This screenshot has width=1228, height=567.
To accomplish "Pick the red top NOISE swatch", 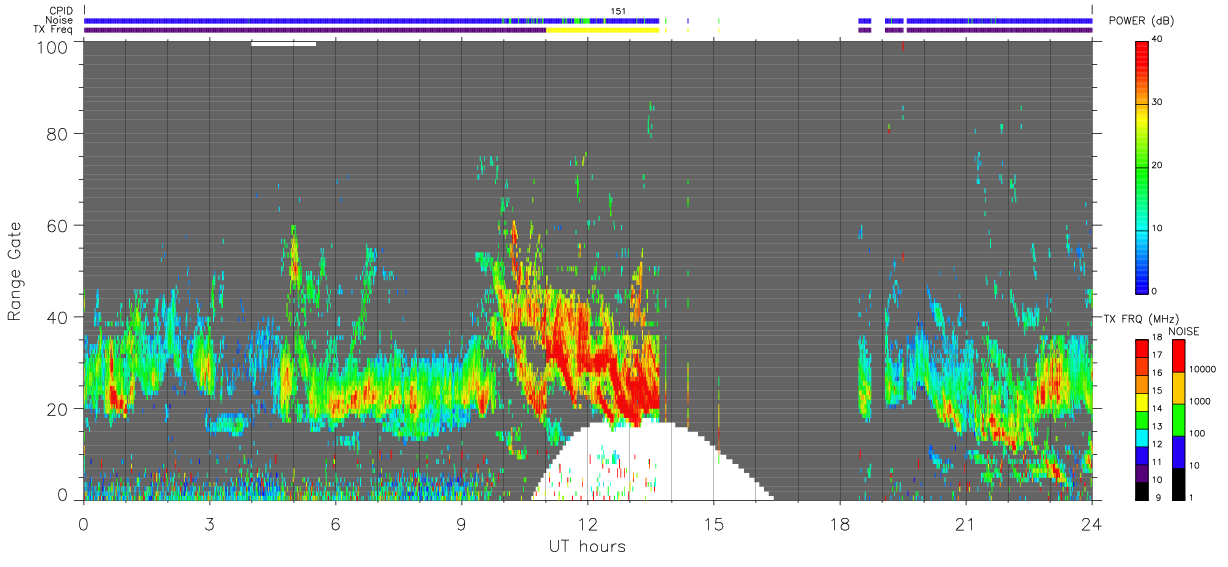I will (x=1179, y=356).
